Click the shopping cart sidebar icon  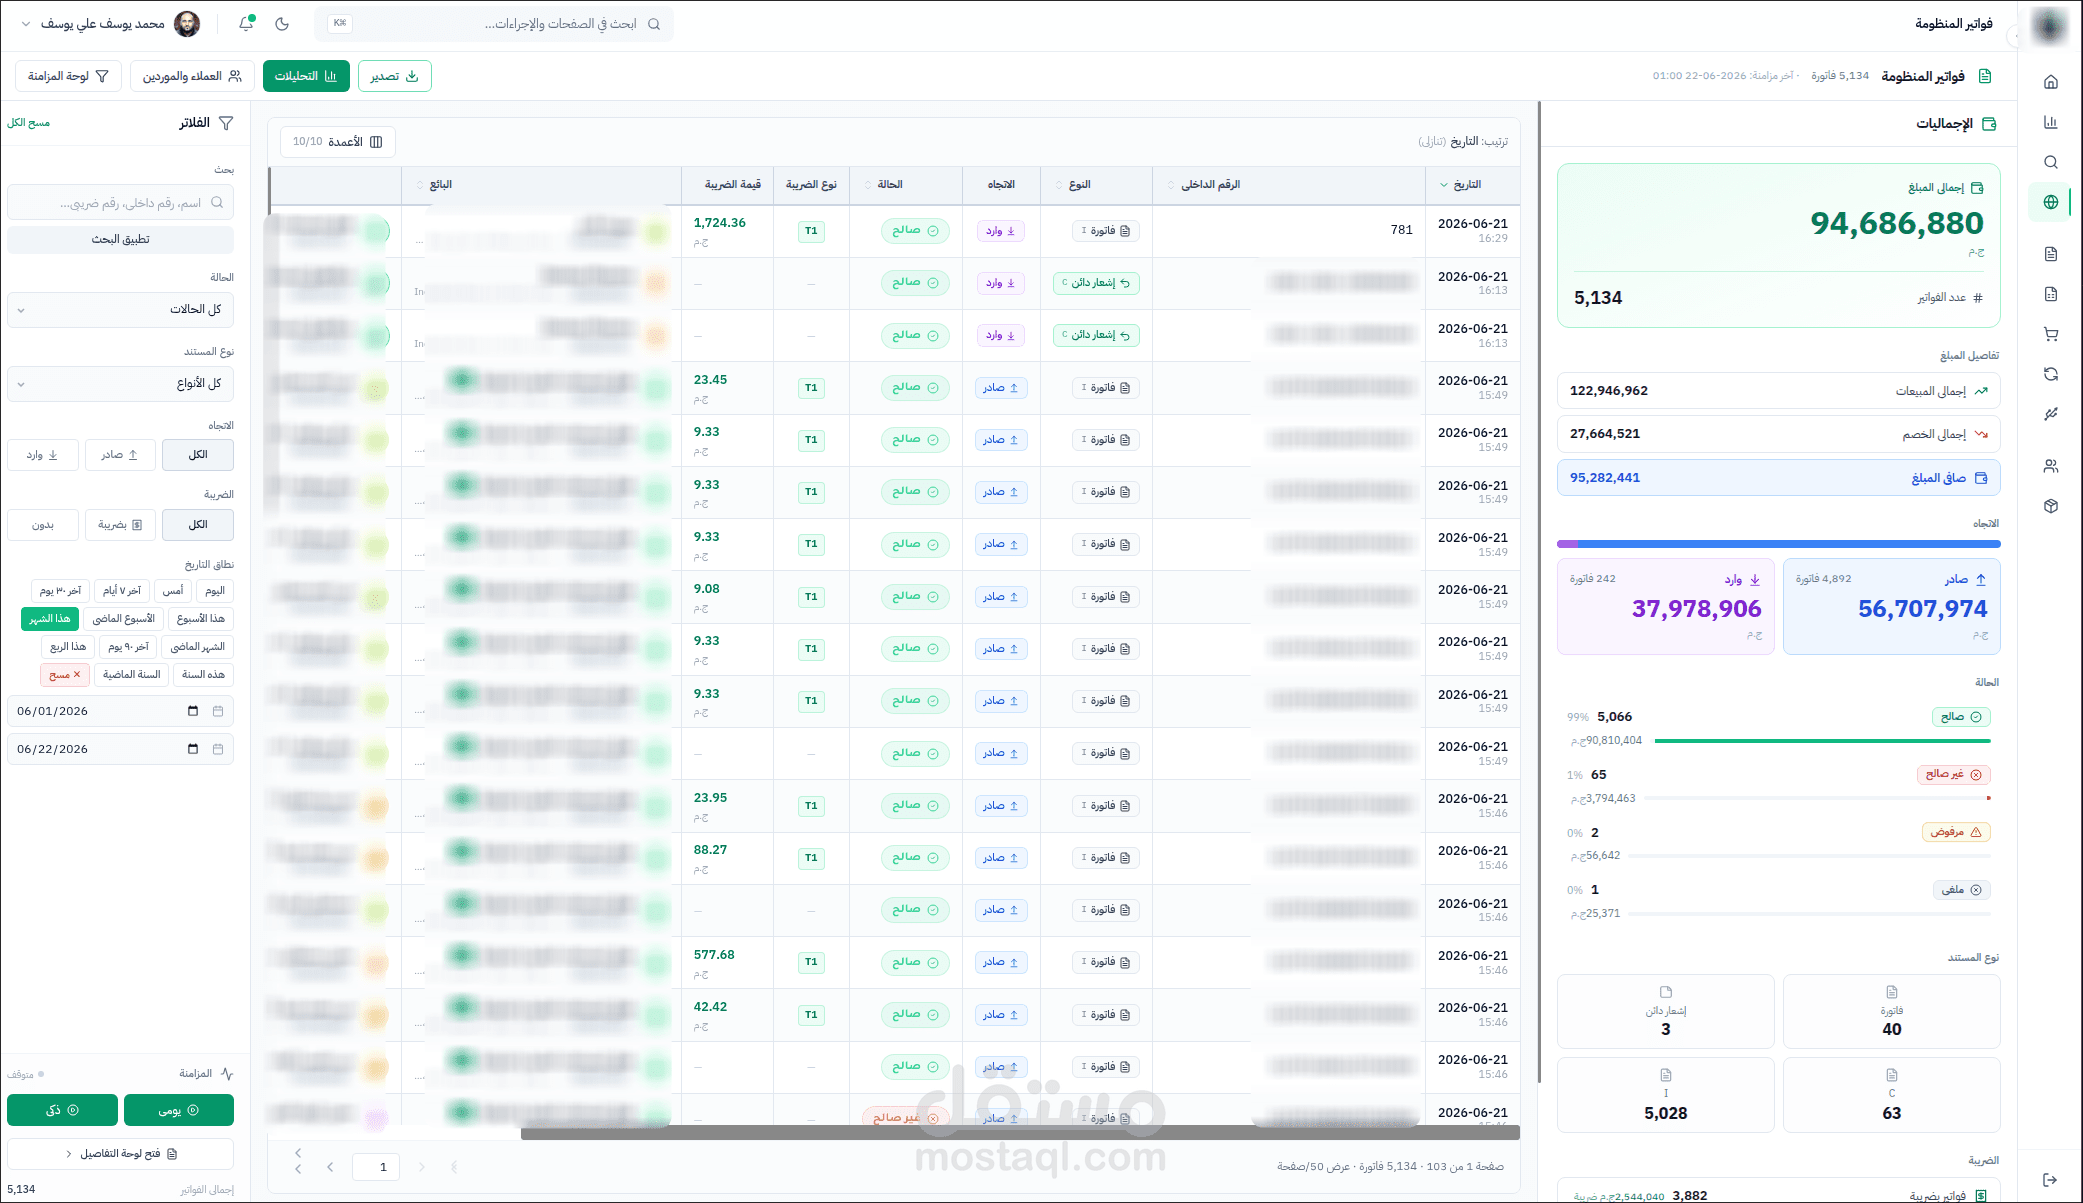[x=2050, y=334]
